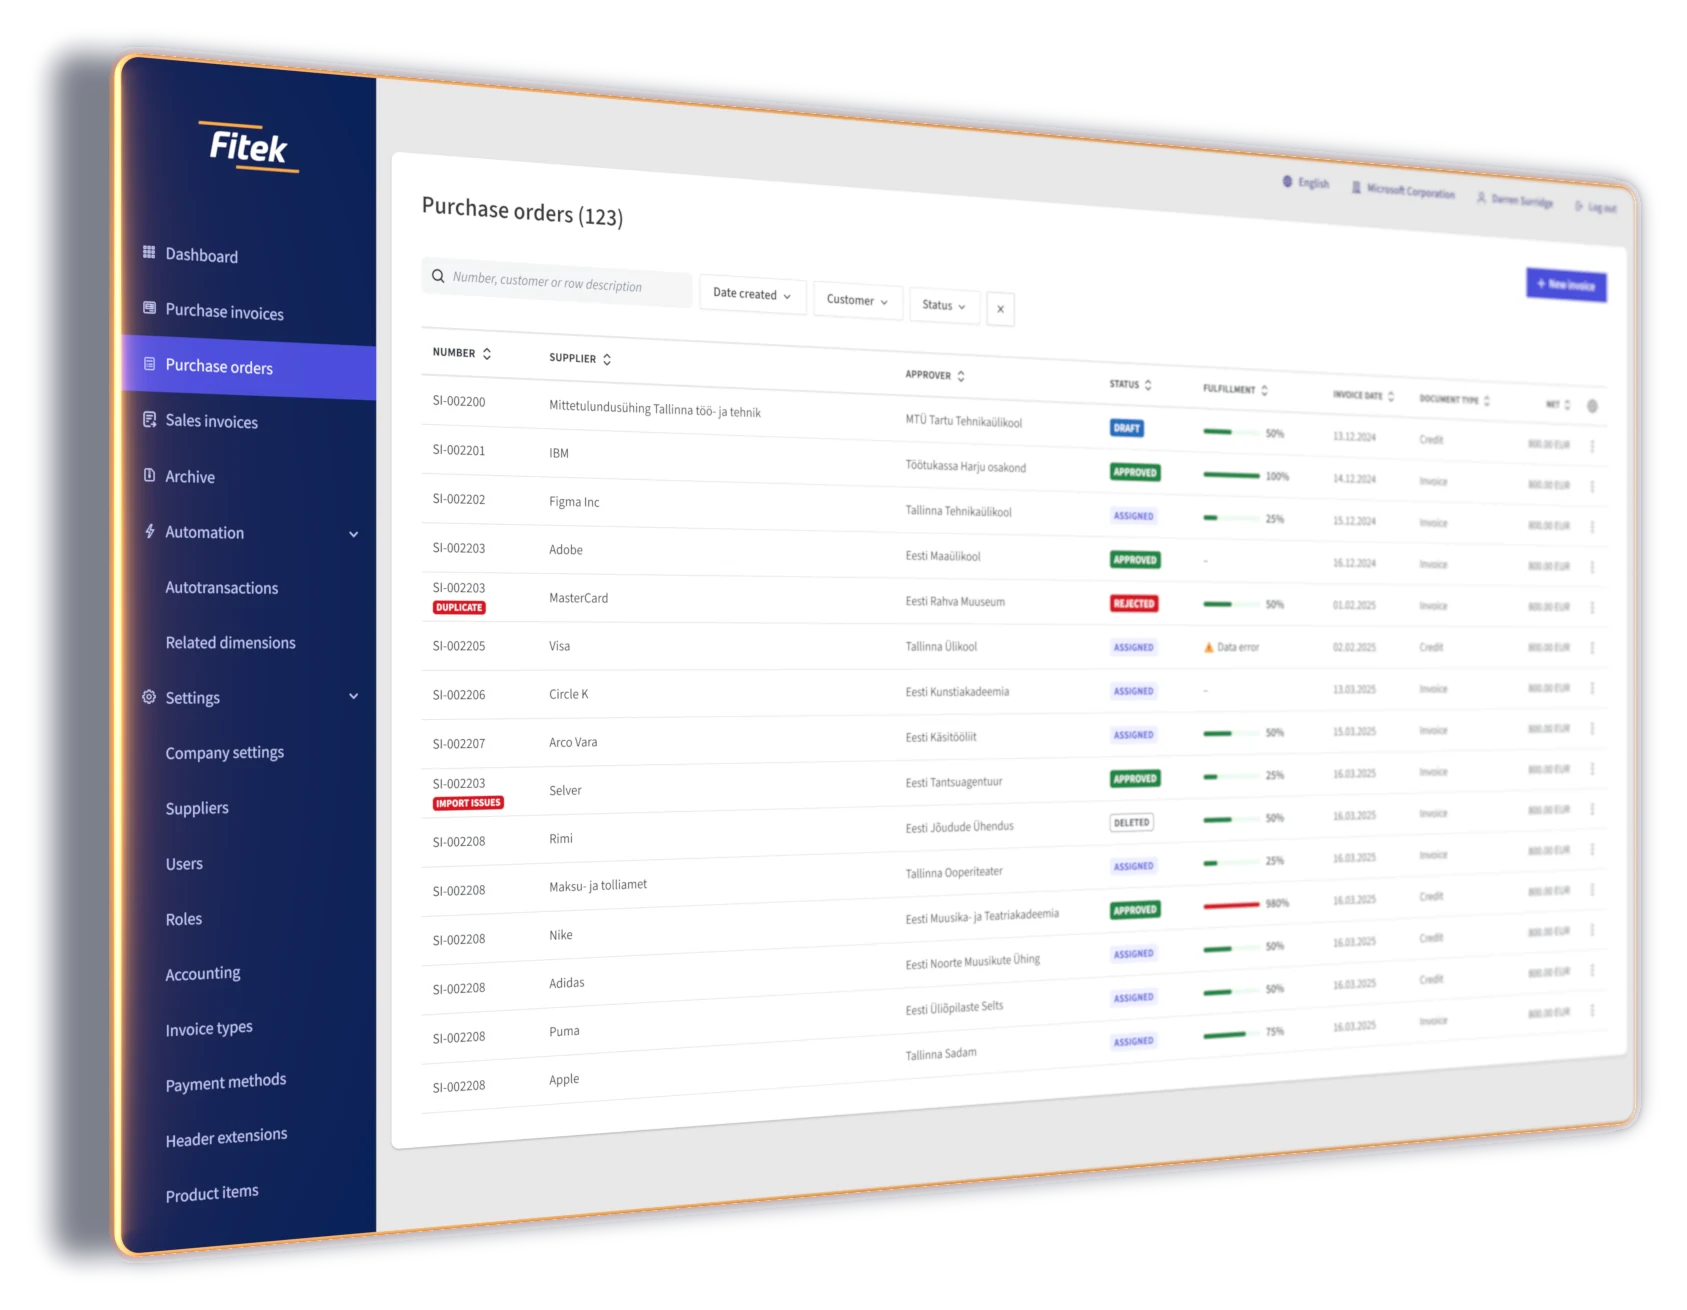Click the DUPLICATE badge under SI-002203

pos(459,607)
